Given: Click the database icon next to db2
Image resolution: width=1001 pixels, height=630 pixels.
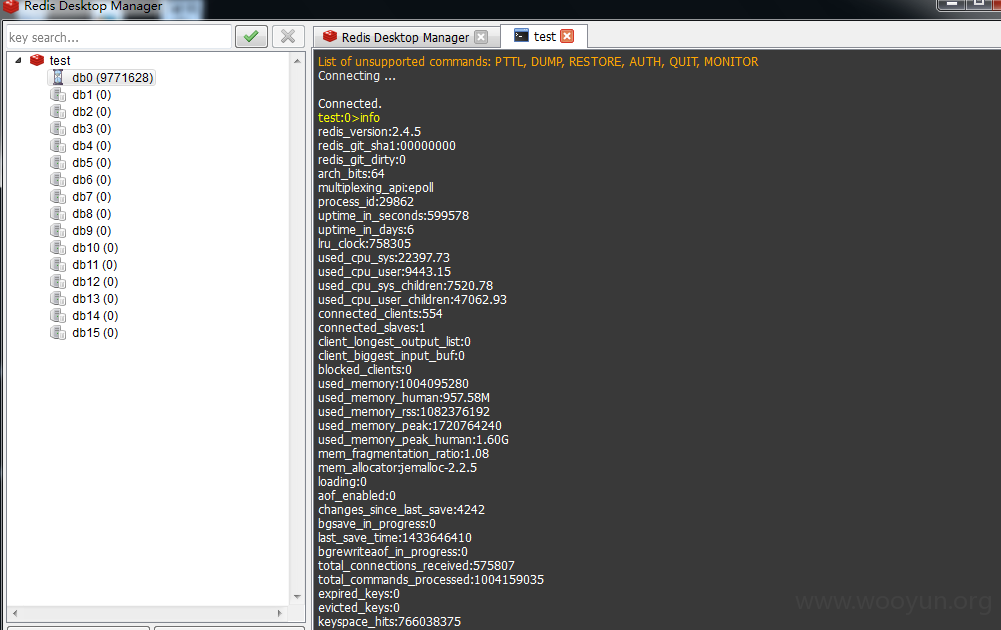Looking at the screenshot, I should (58, 112).
